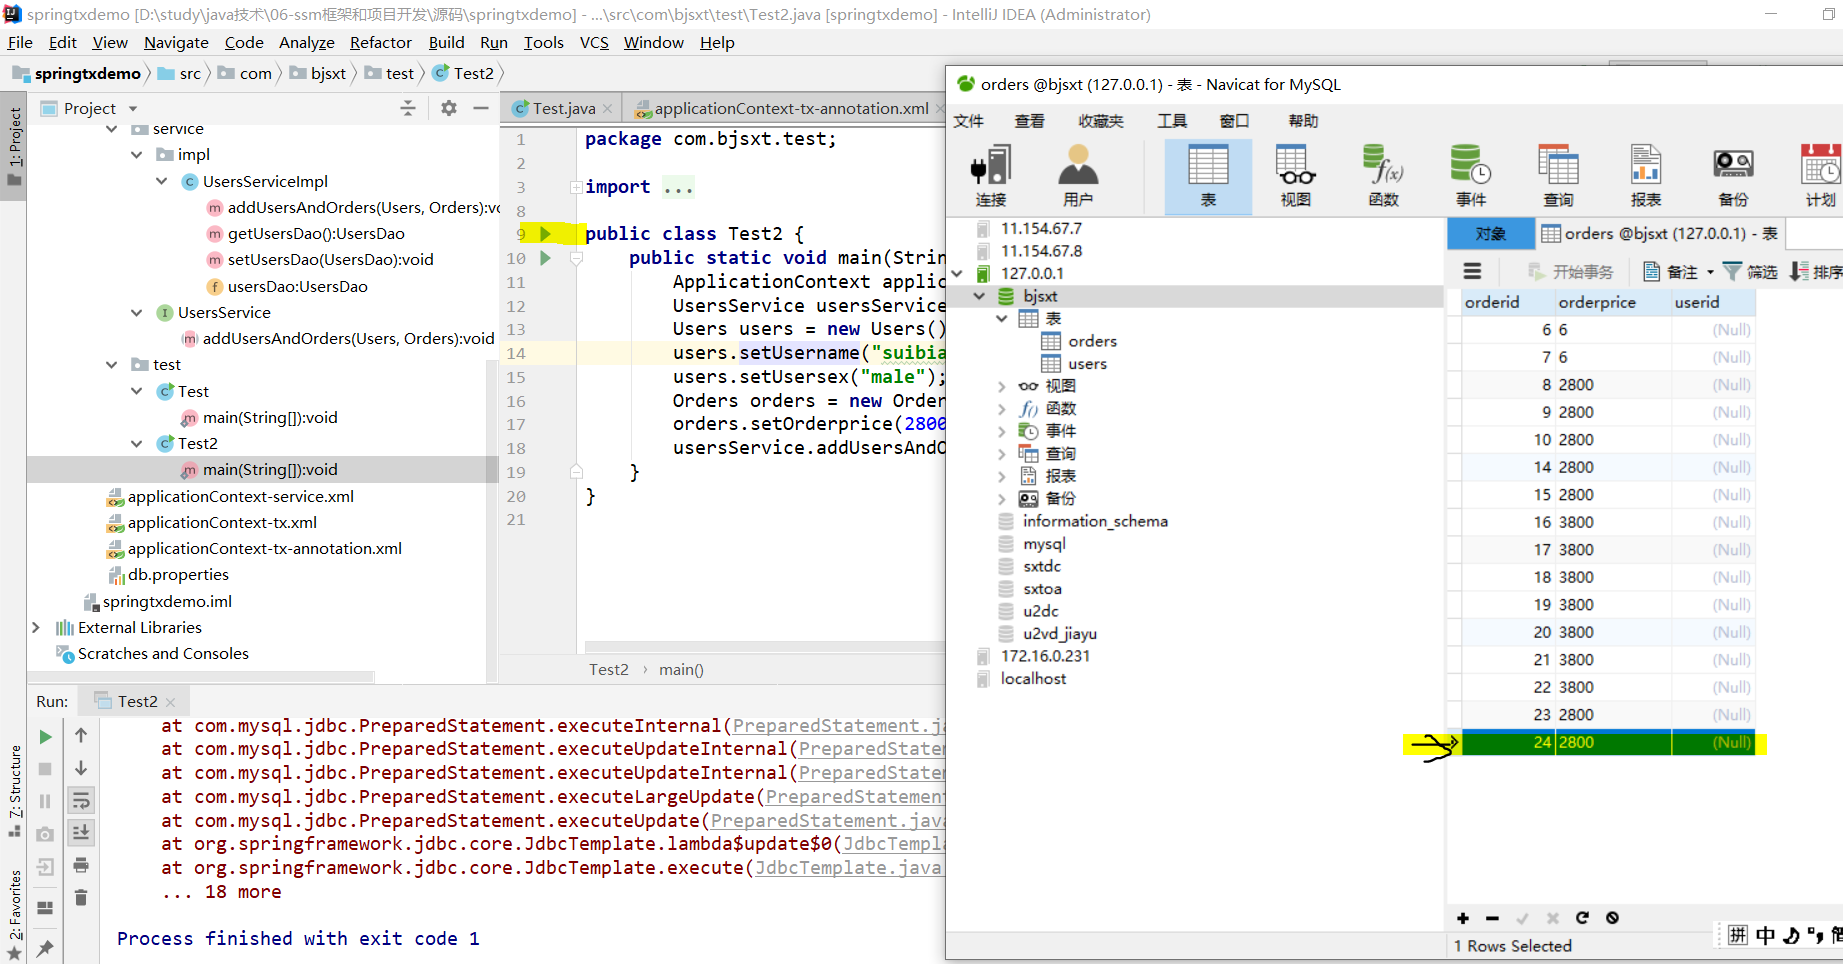Viewport: 1843px width, 964px height.
Task: Click orderprice column header
Action: point(1612,302)
